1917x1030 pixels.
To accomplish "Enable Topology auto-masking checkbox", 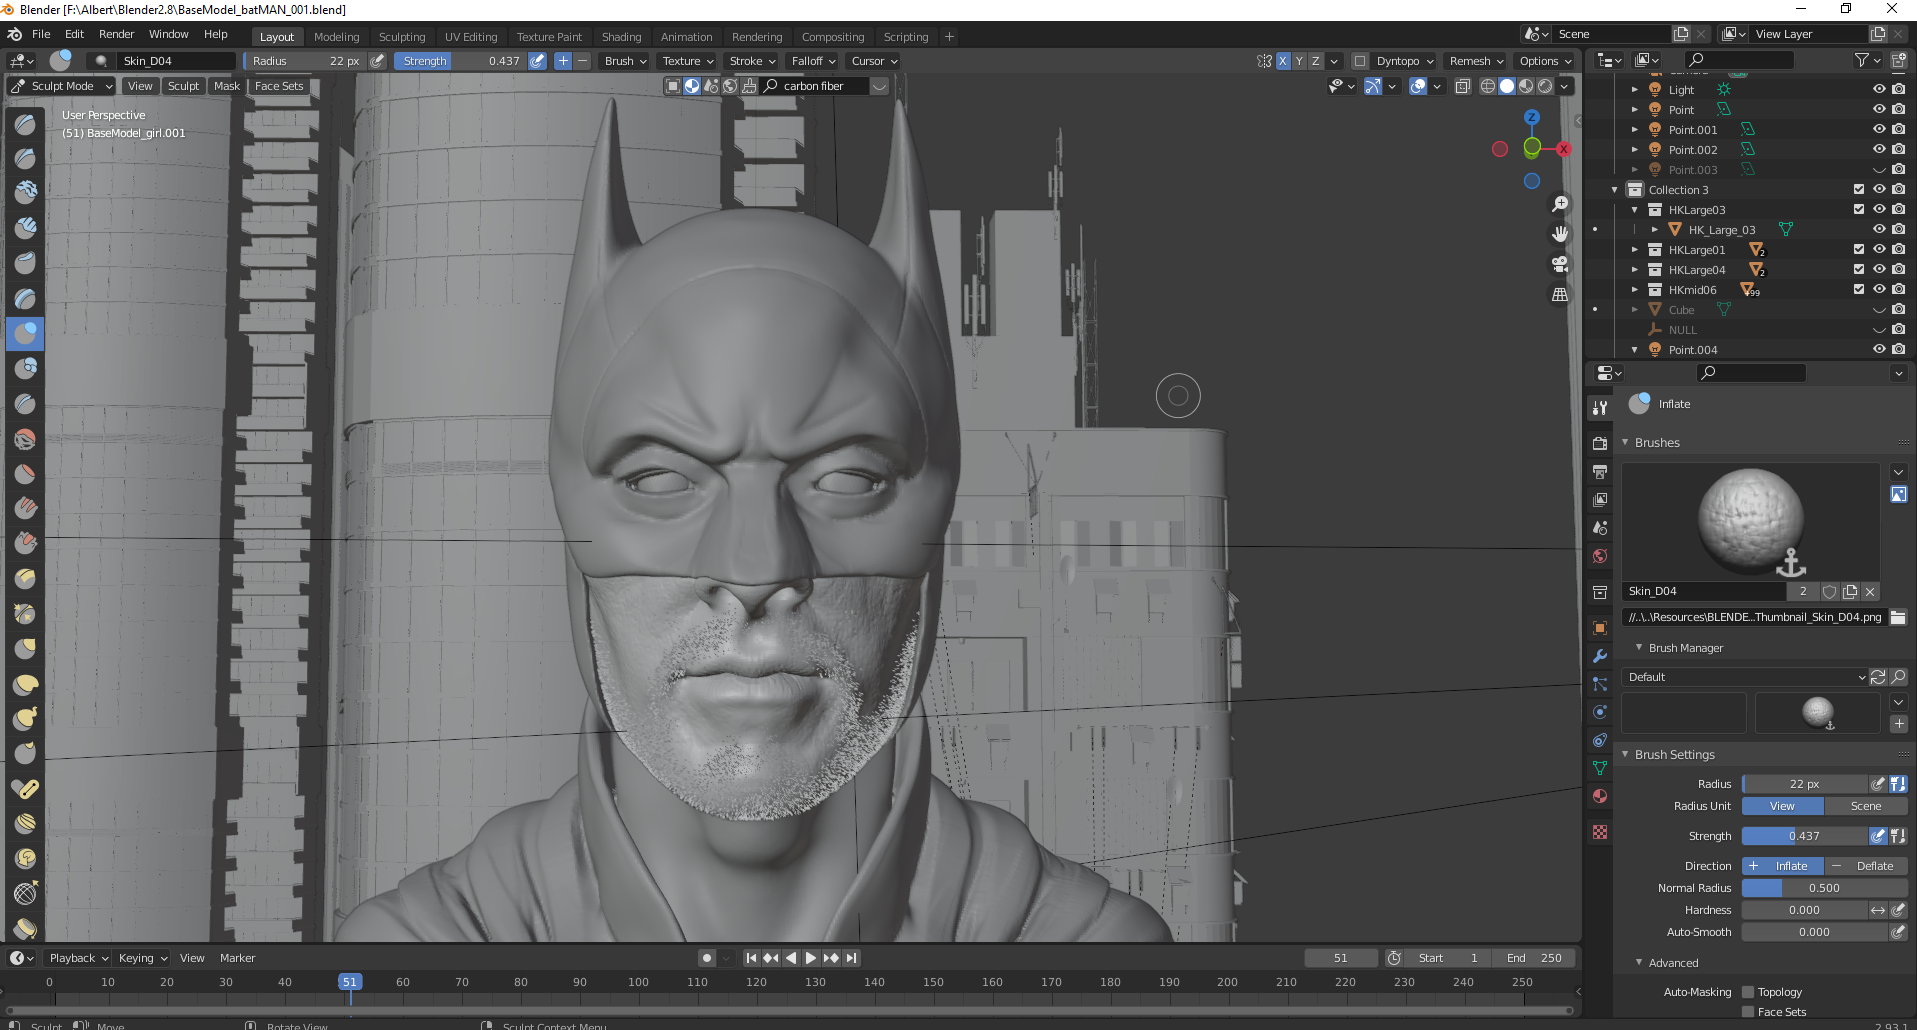I will (x=1748, y=992).
